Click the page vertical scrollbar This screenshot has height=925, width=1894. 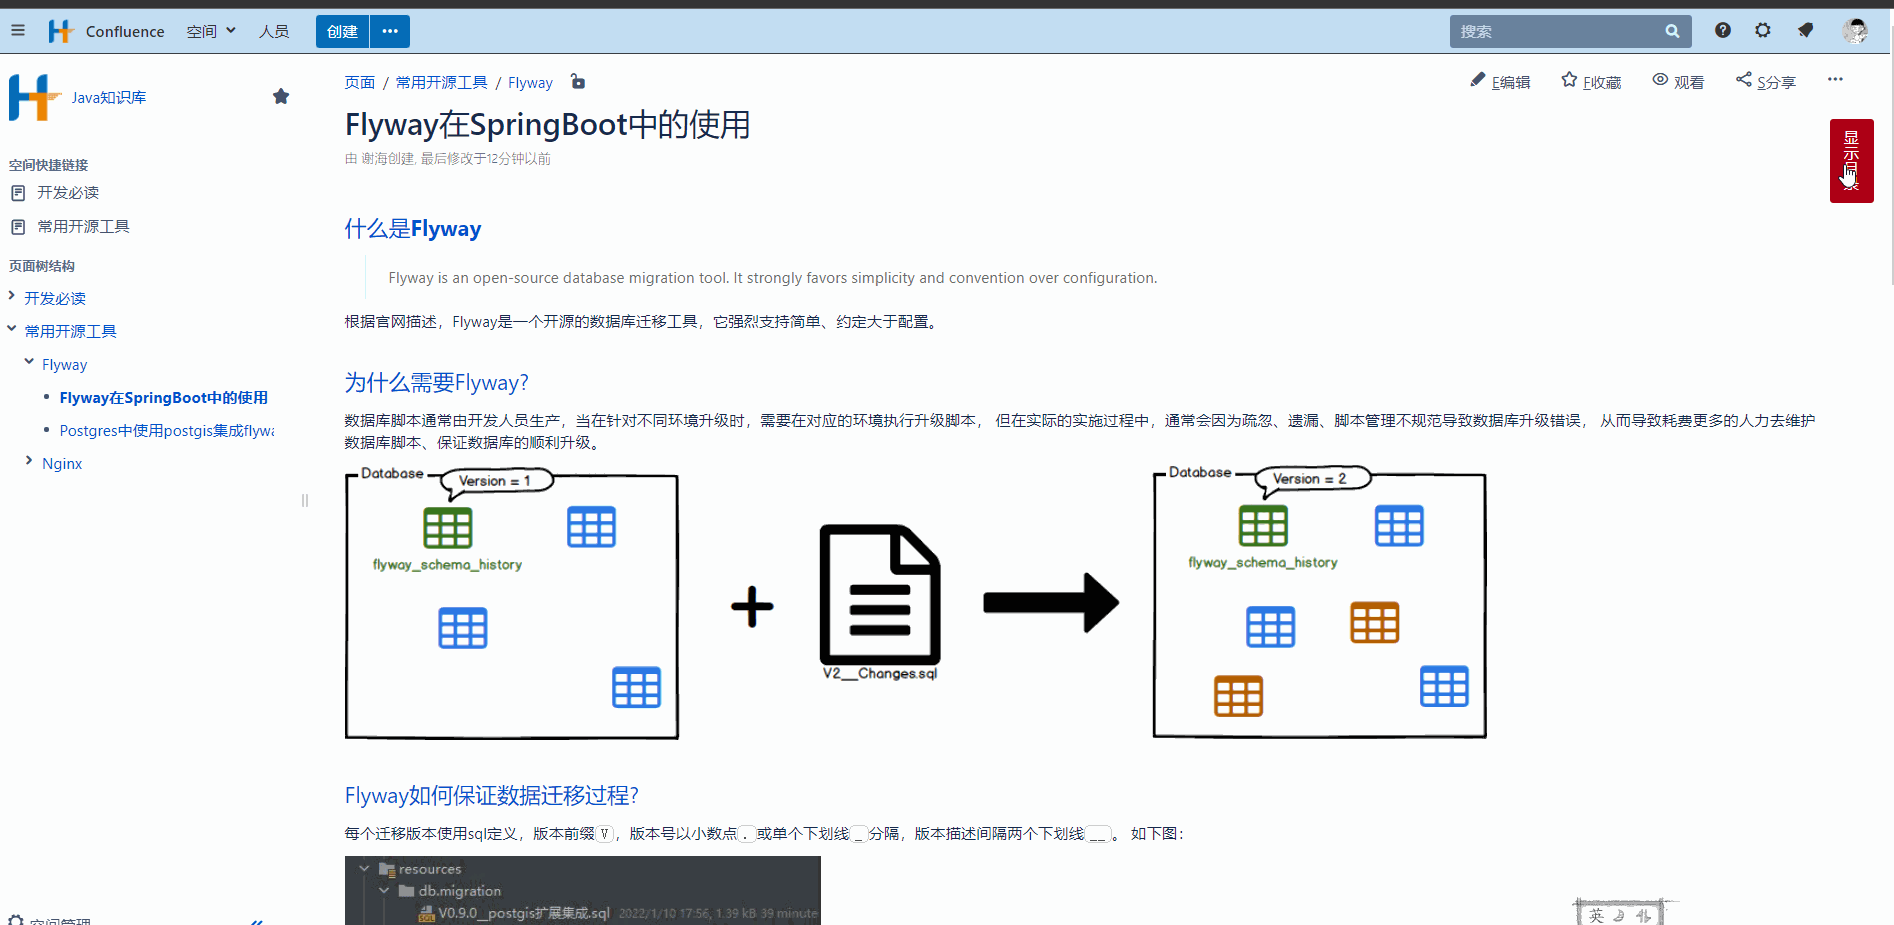pos(1890,170)
